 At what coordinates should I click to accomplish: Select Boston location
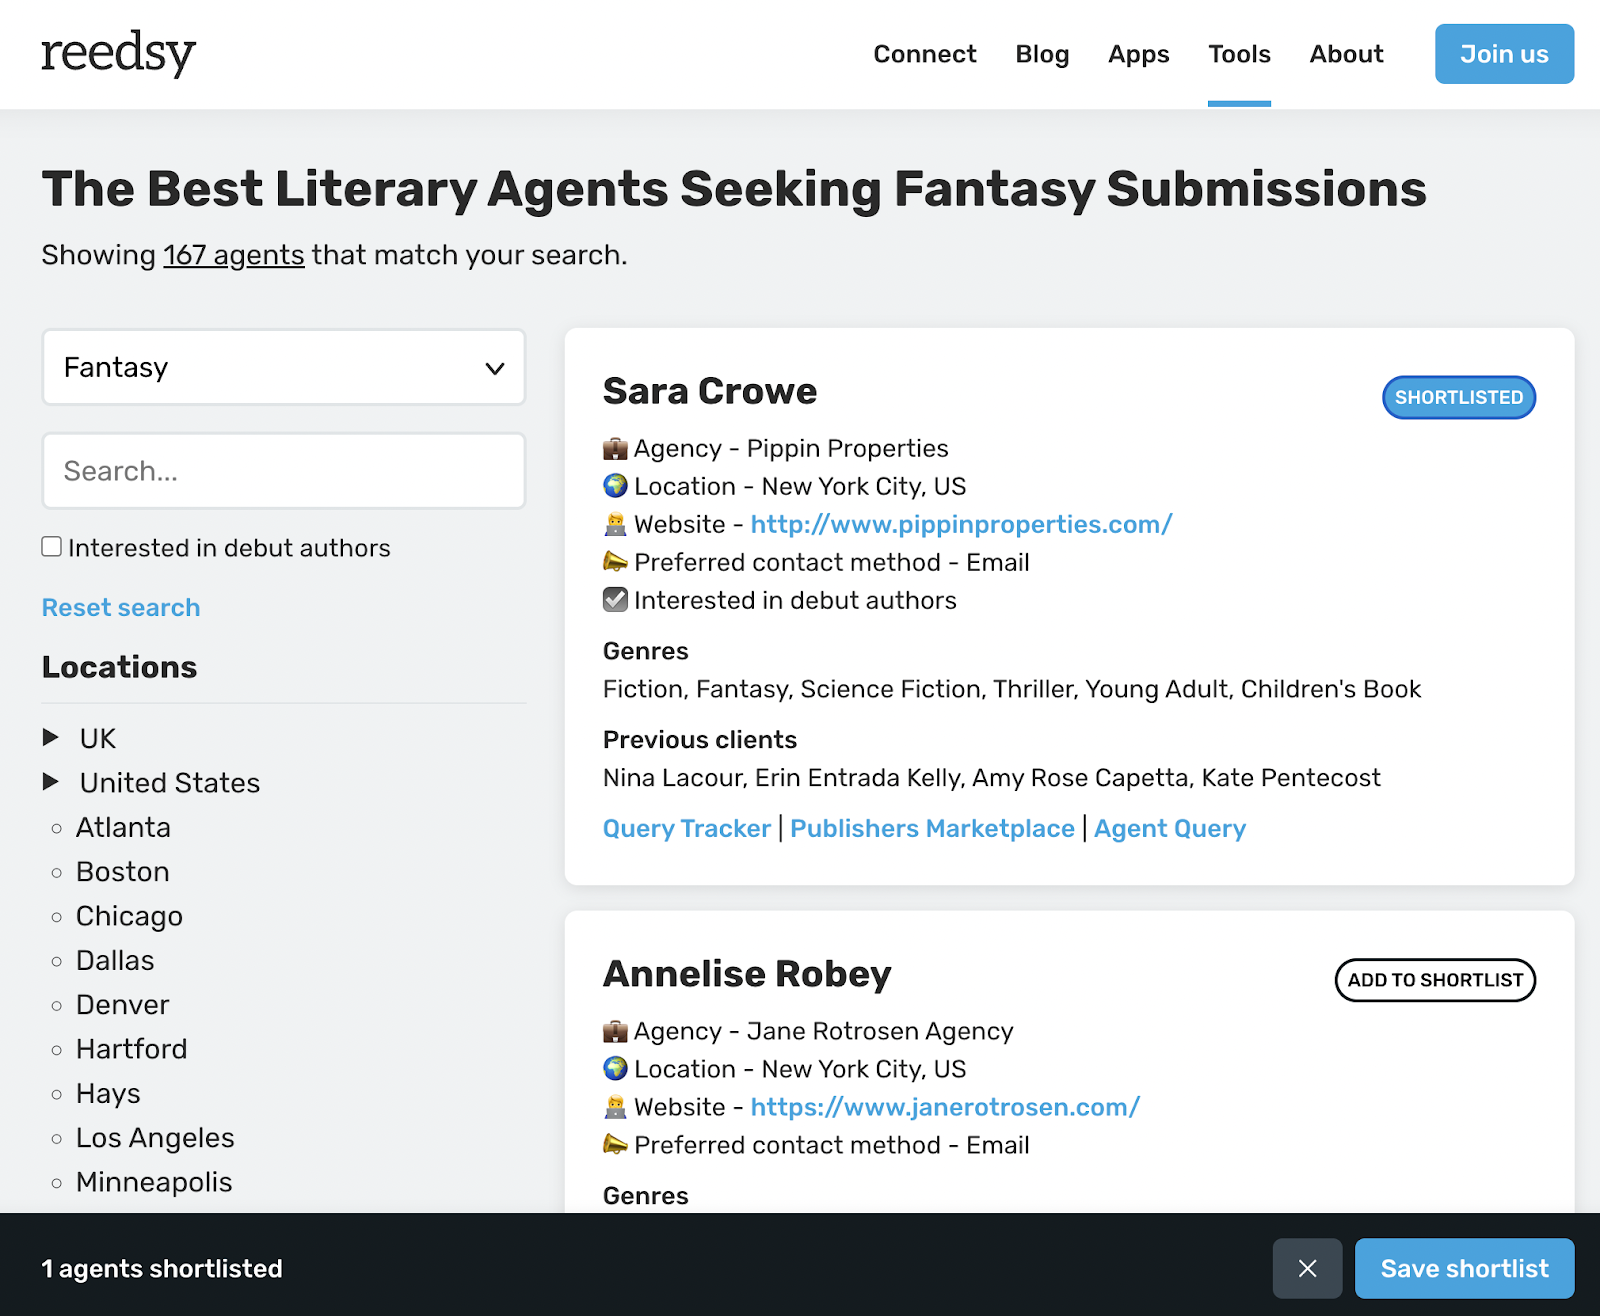tap(123, 872)
